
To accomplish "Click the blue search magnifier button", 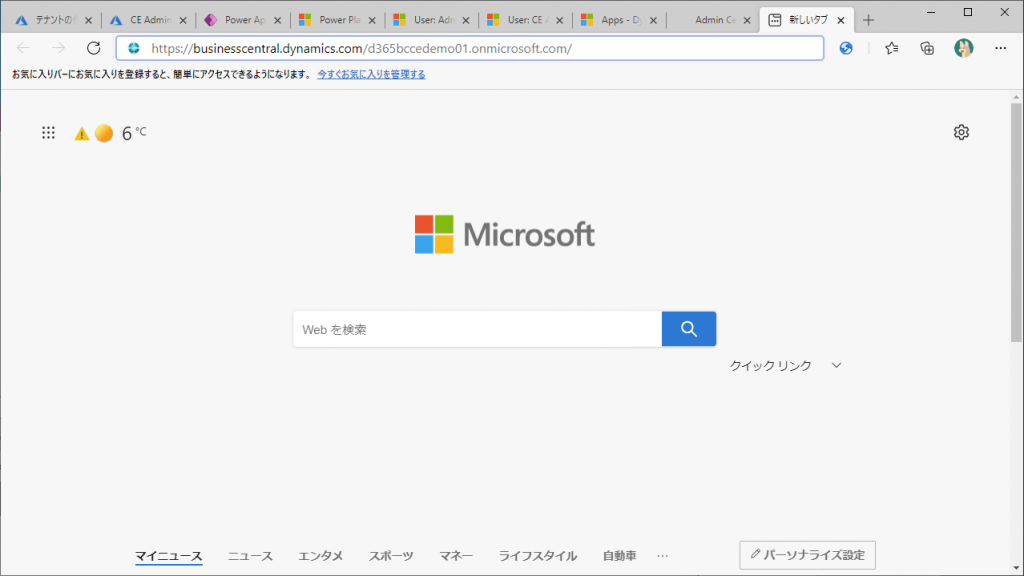I will click(x=689, y=328).
